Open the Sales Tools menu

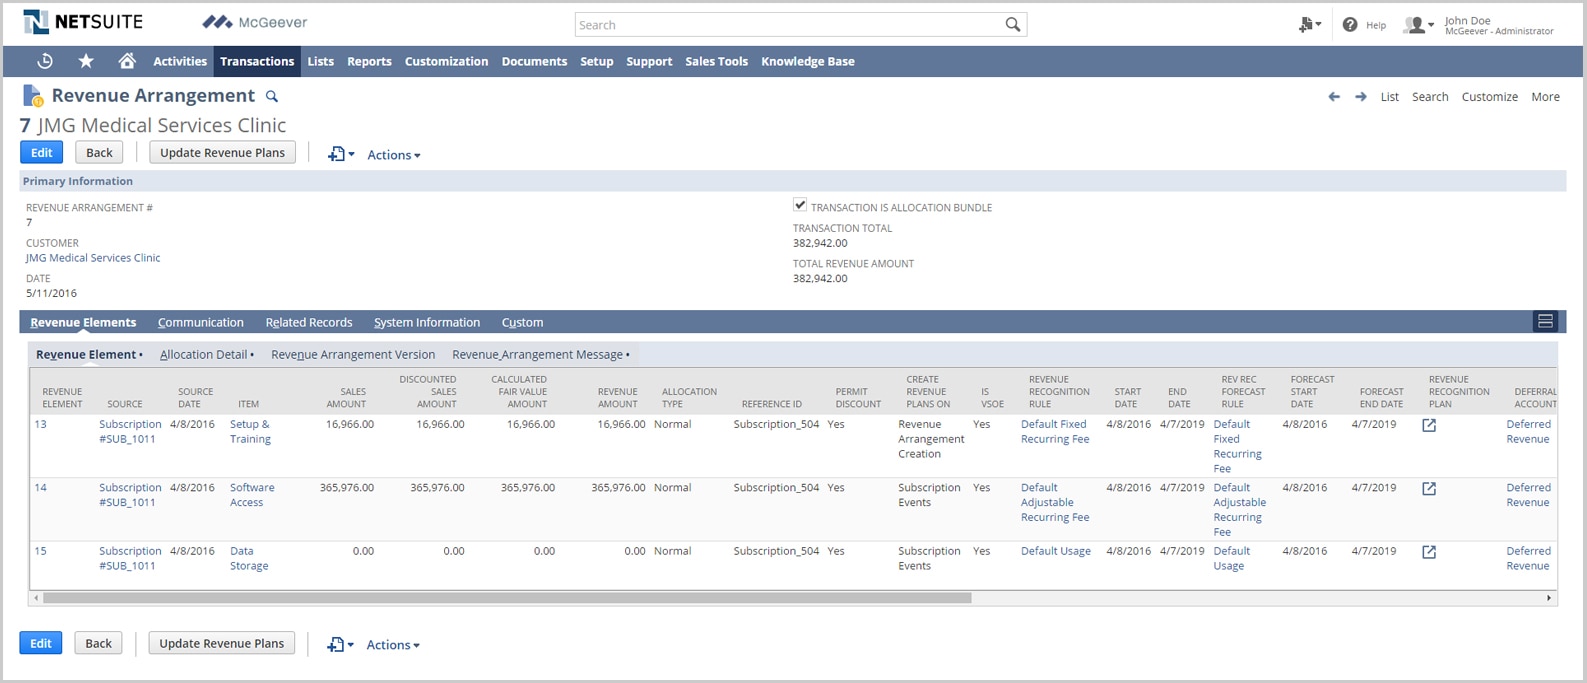click(716, 61)
